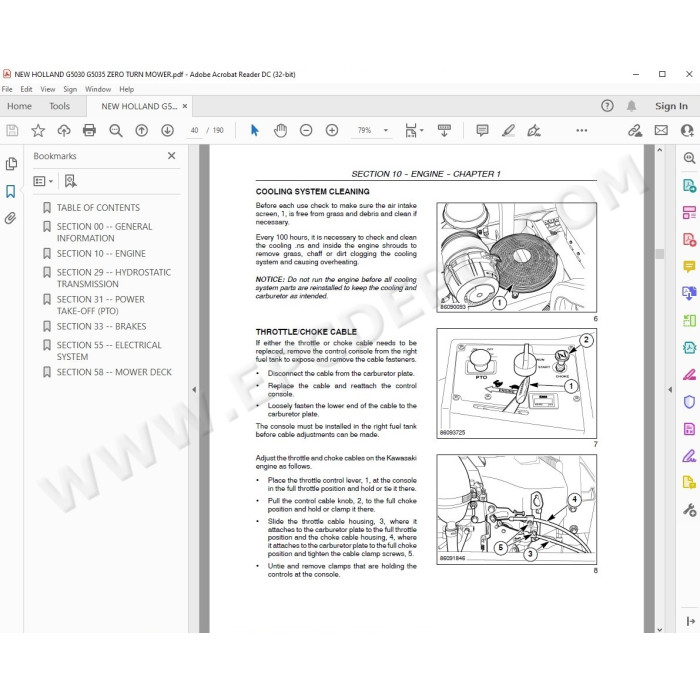Screen dimensions: 700x700
Task: Switch to the Home tab
Action: [x=19, y=106]
